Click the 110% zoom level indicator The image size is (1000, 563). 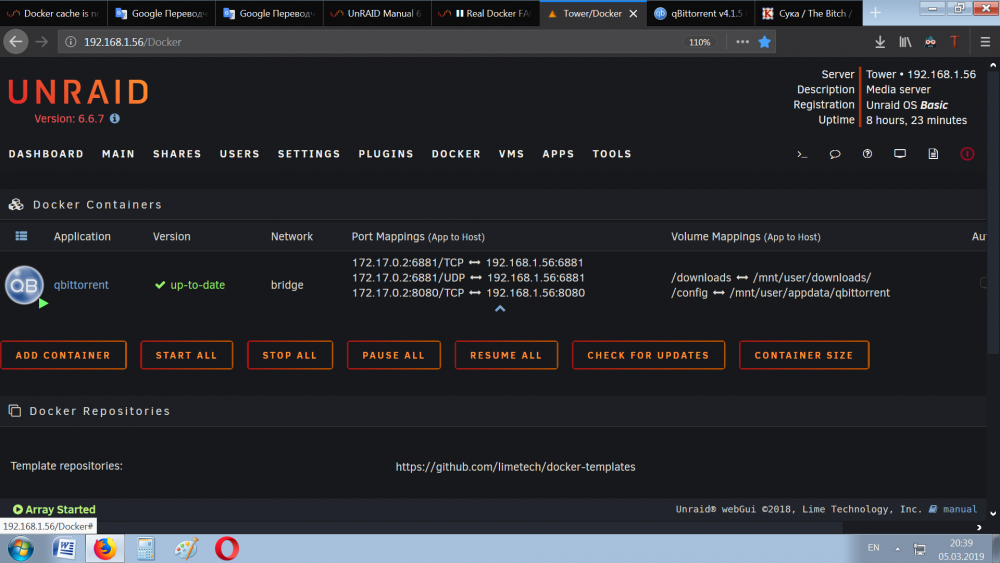point(700,42)
